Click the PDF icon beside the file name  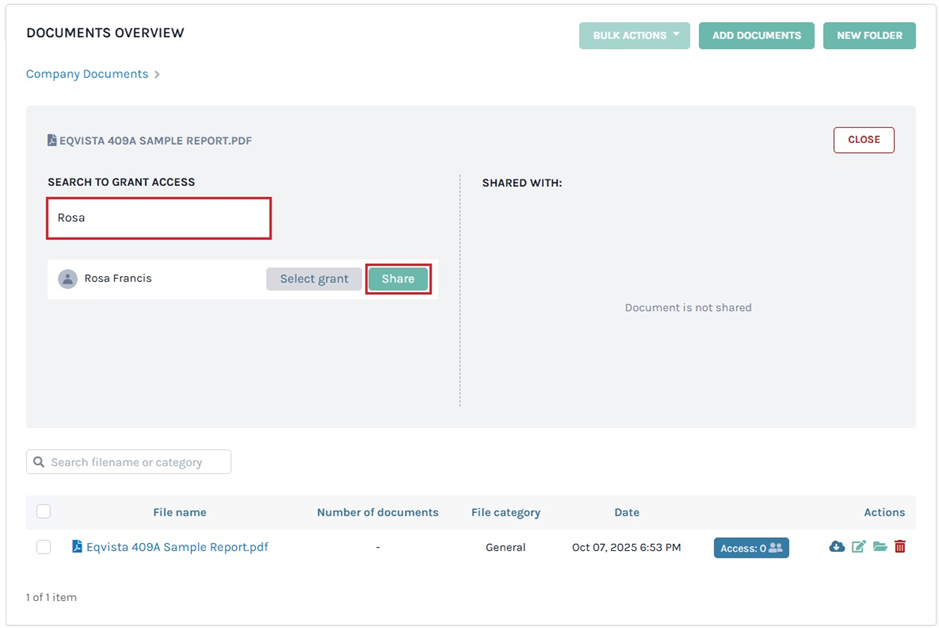tap(77, 547)
